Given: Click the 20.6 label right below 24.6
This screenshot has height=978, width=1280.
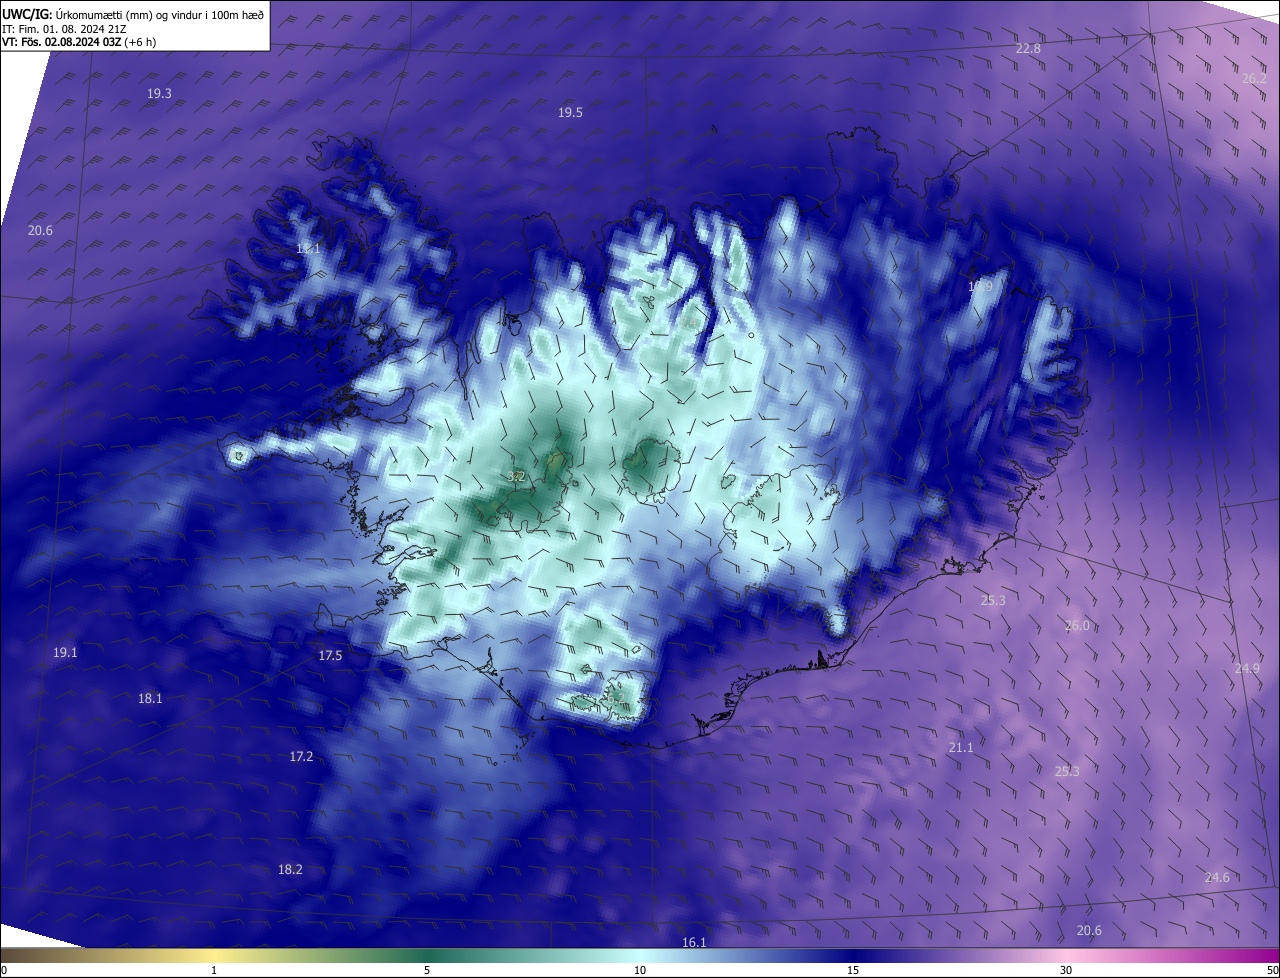Looking at the screenshot, I should click(x=1089, y=931).
